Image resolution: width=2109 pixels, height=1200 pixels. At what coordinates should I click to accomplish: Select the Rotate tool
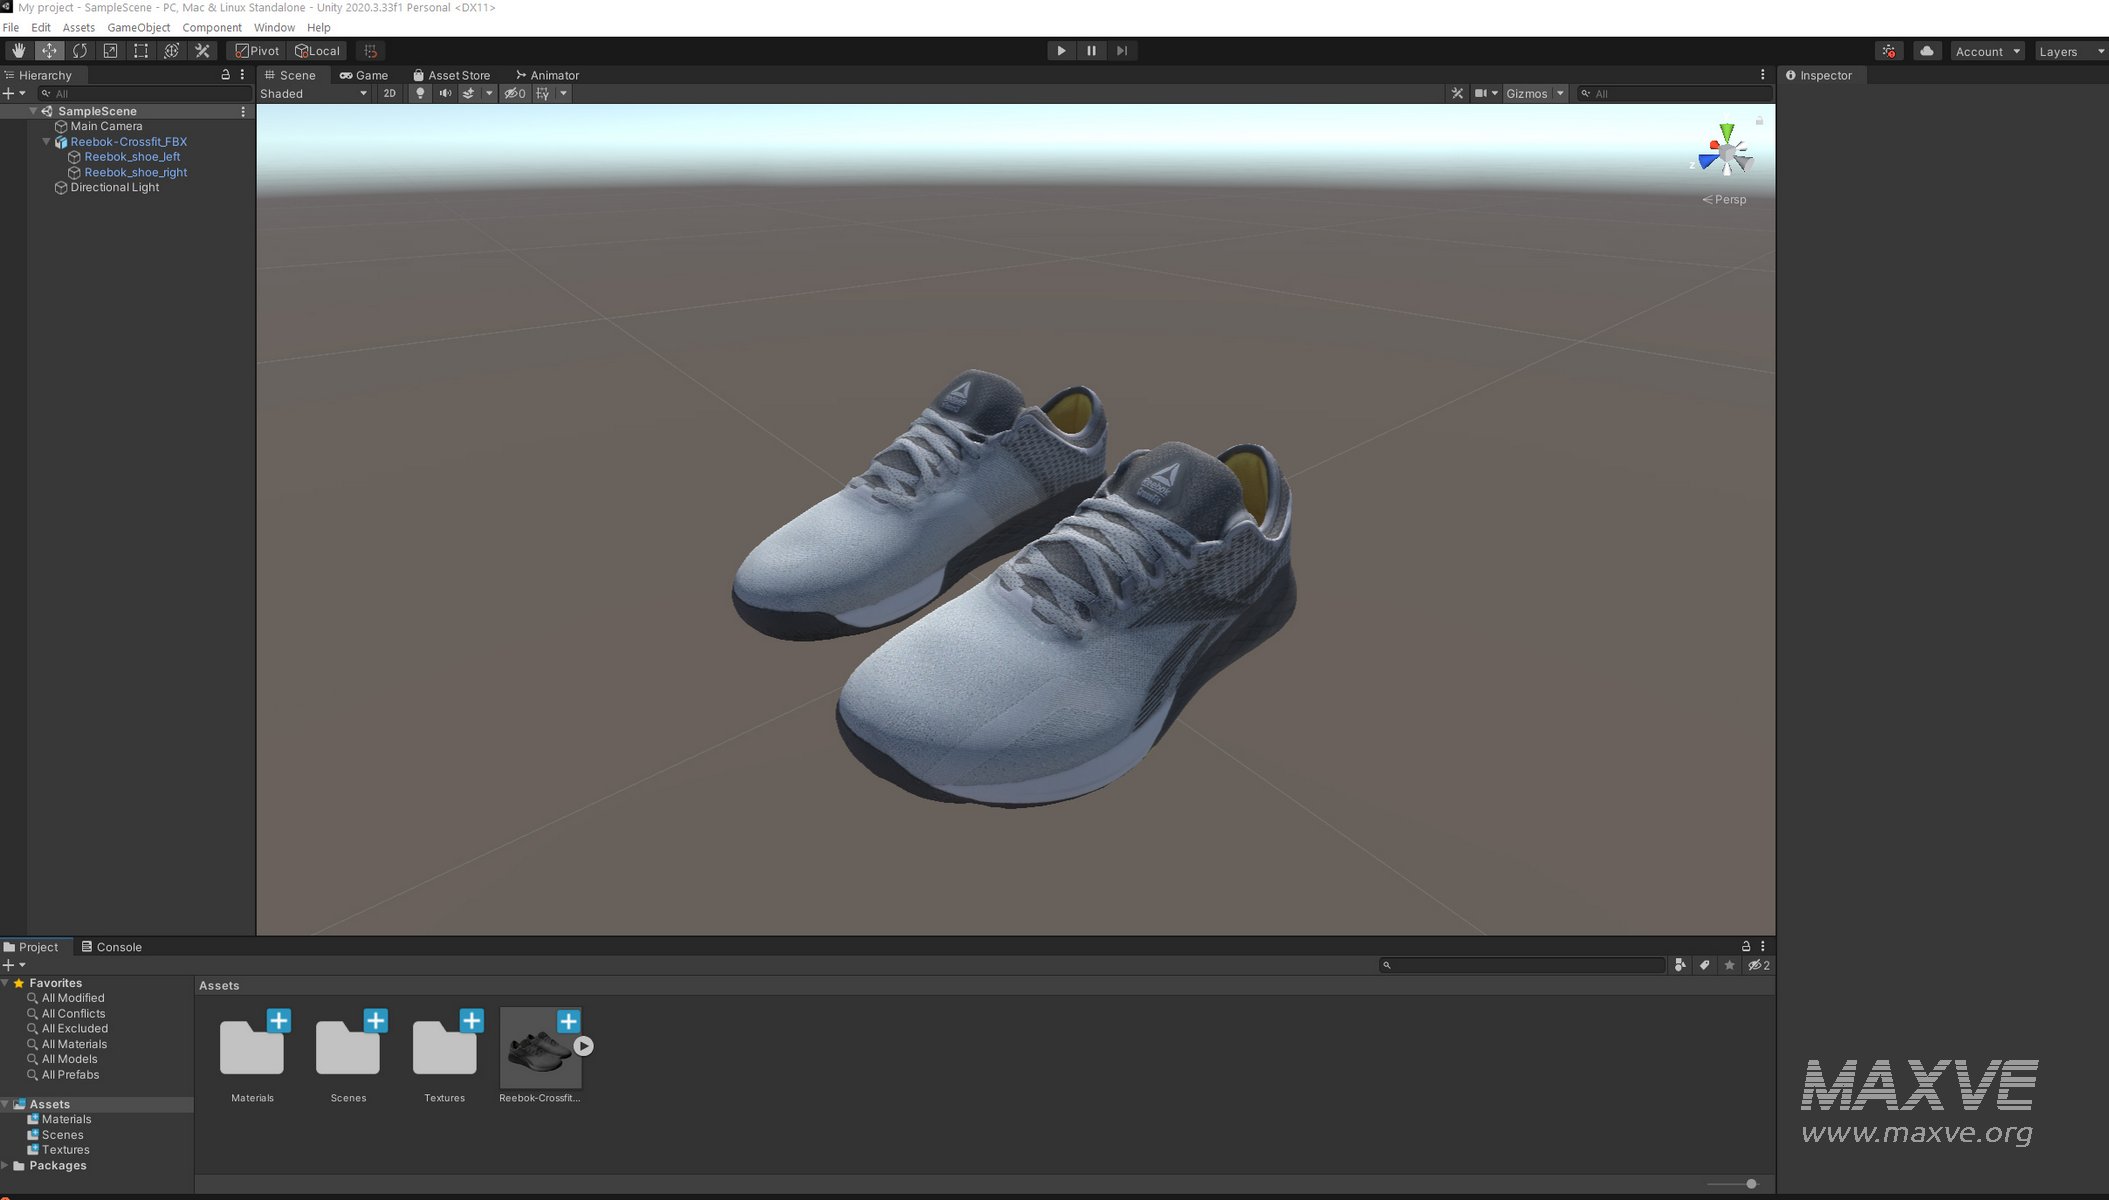[x=80, y=51]
